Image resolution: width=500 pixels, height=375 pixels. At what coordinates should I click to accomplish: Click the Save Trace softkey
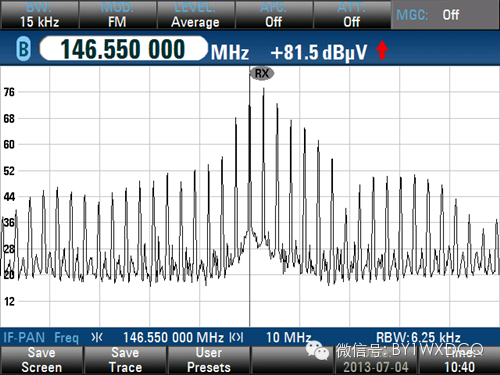click(x=125, y=360)
